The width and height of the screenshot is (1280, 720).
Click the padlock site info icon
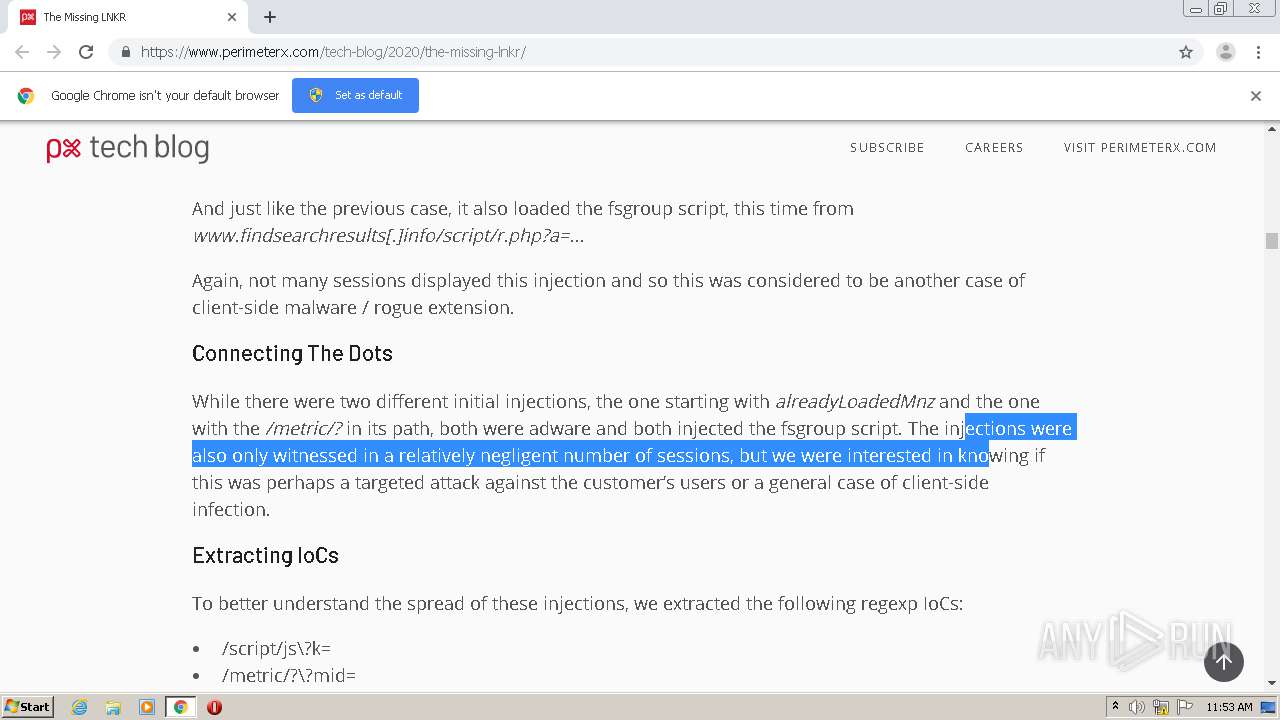click(125, 52)
